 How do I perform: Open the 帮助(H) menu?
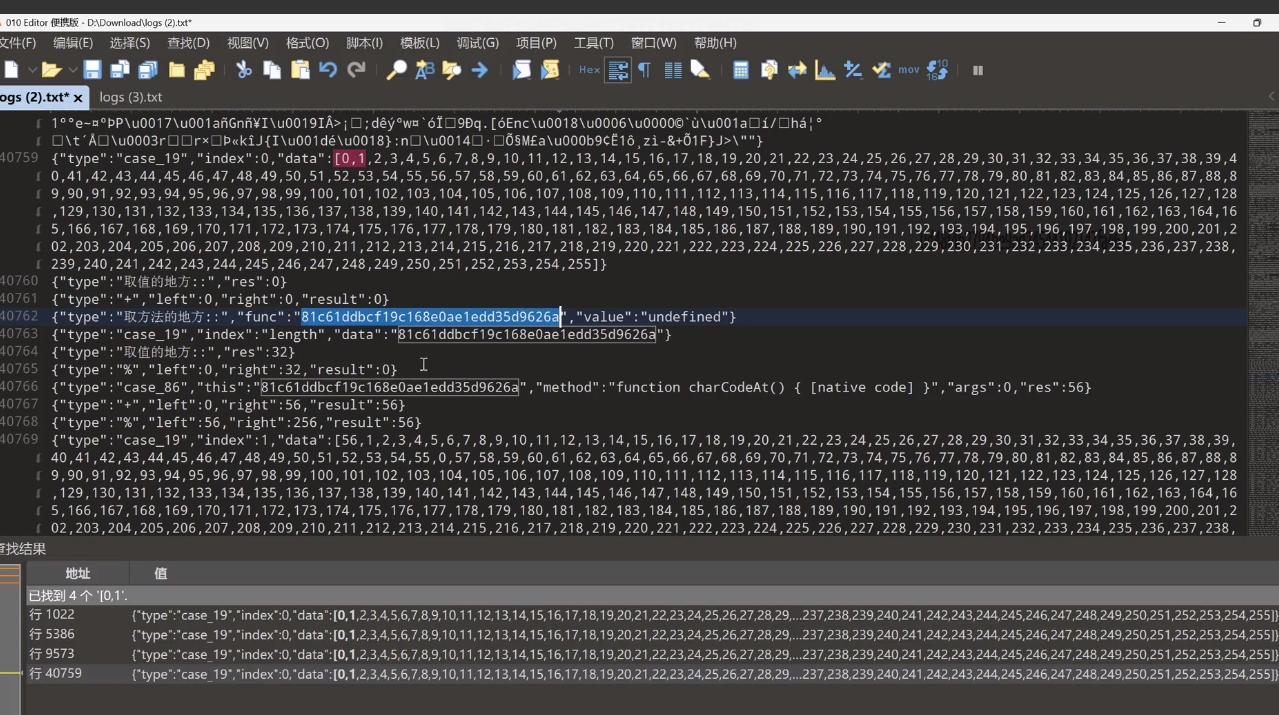[x=715, y=43]
